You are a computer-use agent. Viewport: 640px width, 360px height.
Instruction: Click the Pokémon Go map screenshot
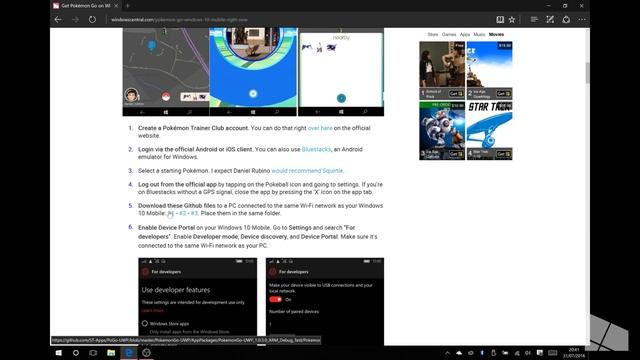point(166,72)
